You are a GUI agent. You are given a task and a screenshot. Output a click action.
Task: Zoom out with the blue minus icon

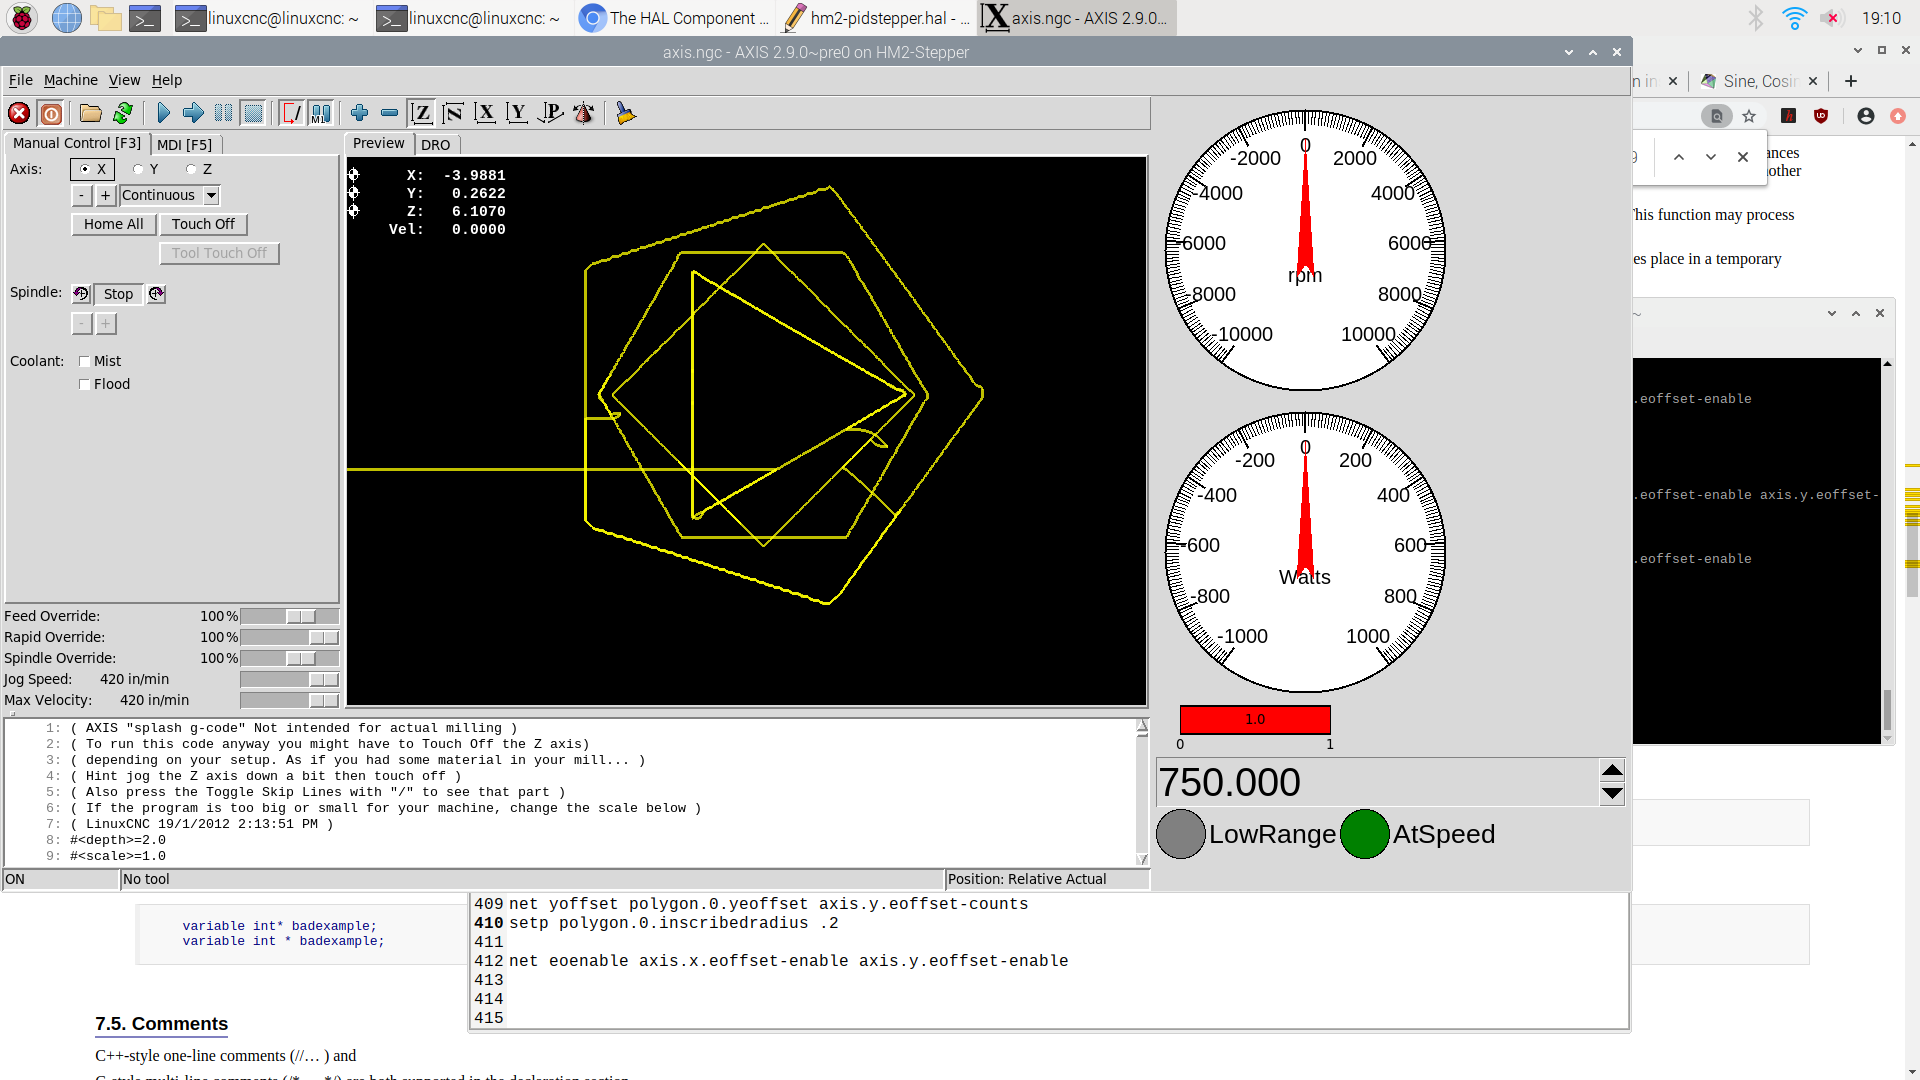390,113
